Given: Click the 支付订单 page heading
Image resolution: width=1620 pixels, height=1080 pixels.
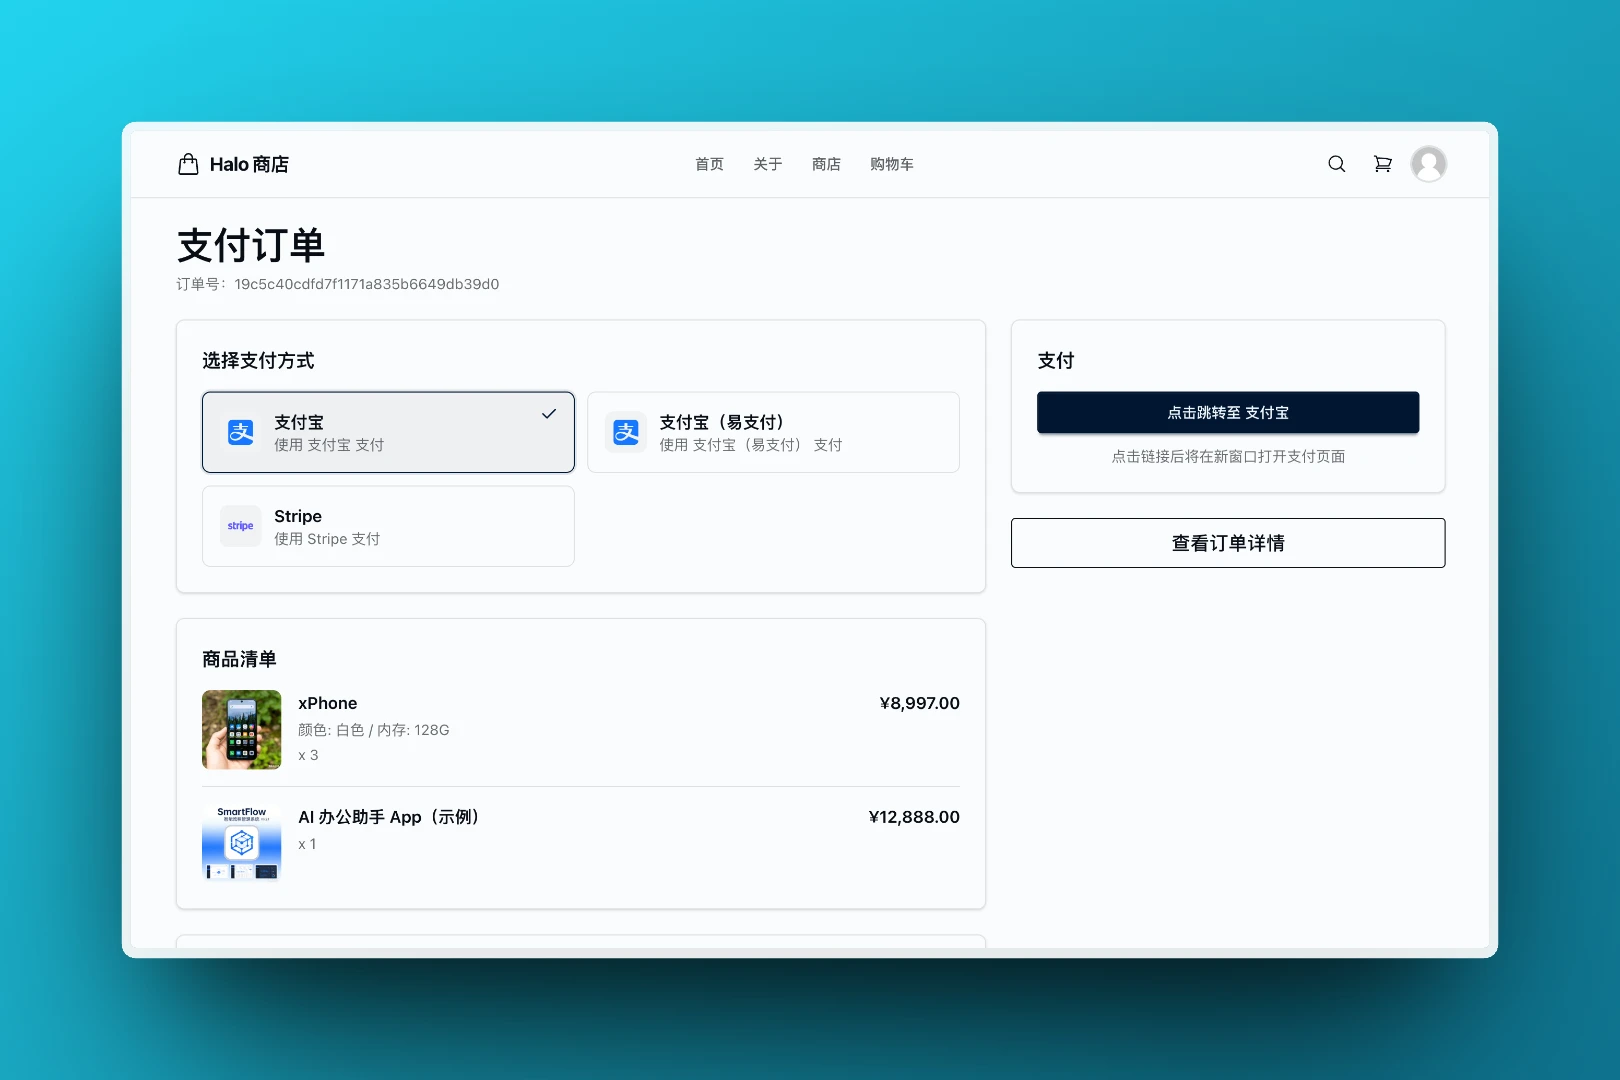Looking at the screenshot, I should (251, 245).
